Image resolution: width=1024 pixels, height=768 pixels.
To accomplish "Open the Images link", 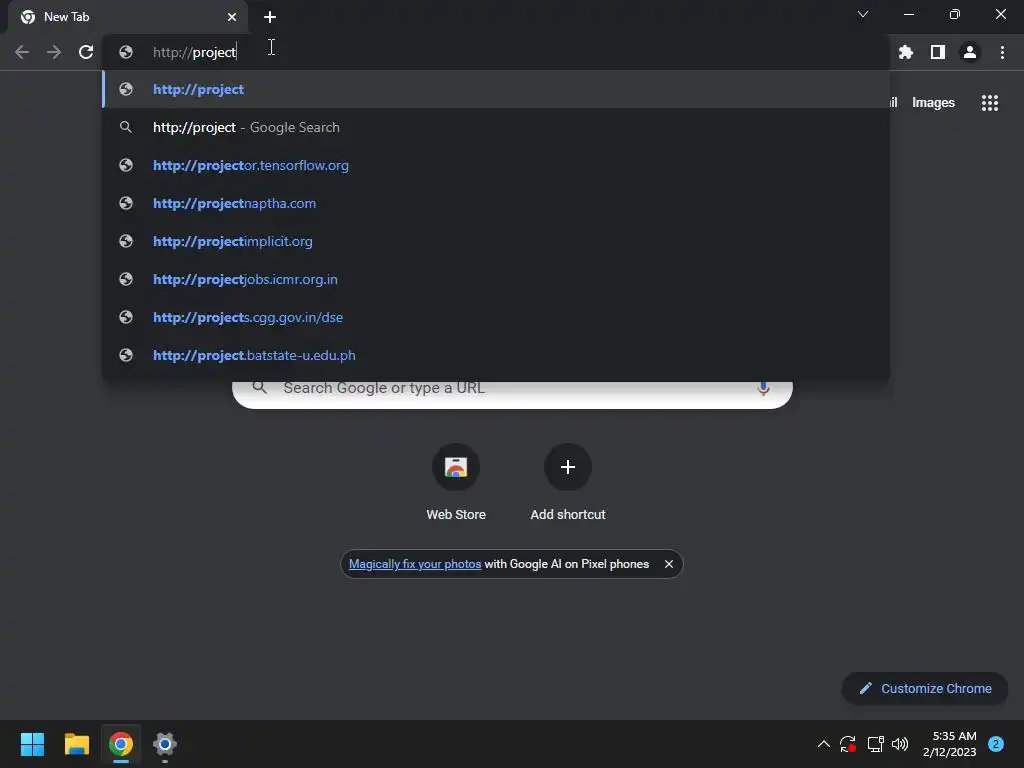I will point(933,103).
